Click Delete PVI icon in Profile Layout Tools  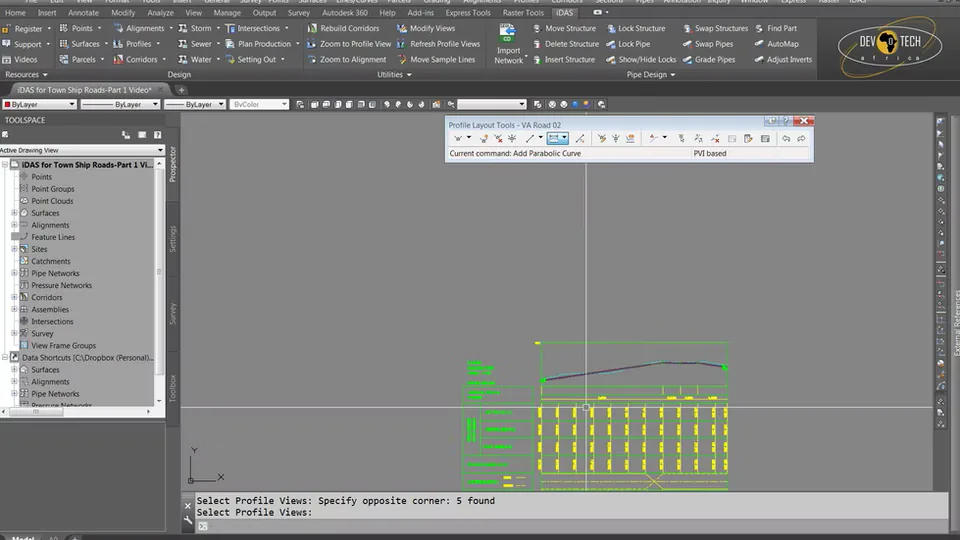[498, 138]
